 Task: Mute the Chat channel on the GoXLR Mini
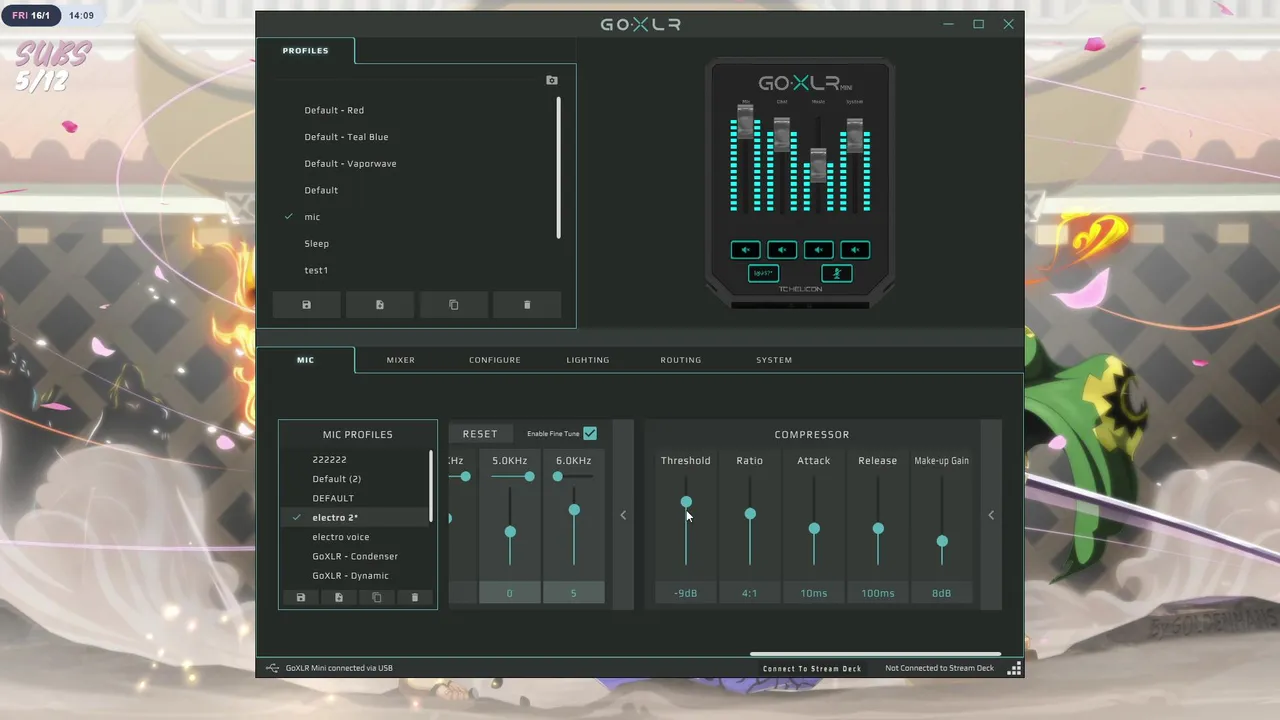[782, 250]
